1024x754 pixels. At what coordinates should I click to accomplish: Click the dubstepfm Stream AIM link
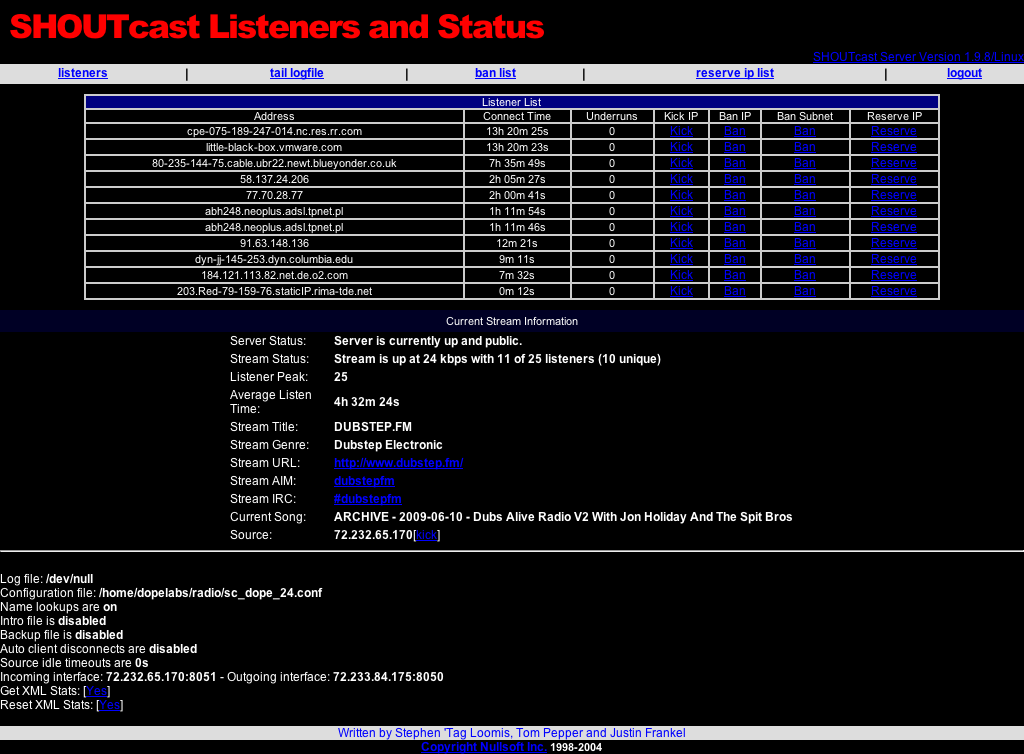pos(364,481)
